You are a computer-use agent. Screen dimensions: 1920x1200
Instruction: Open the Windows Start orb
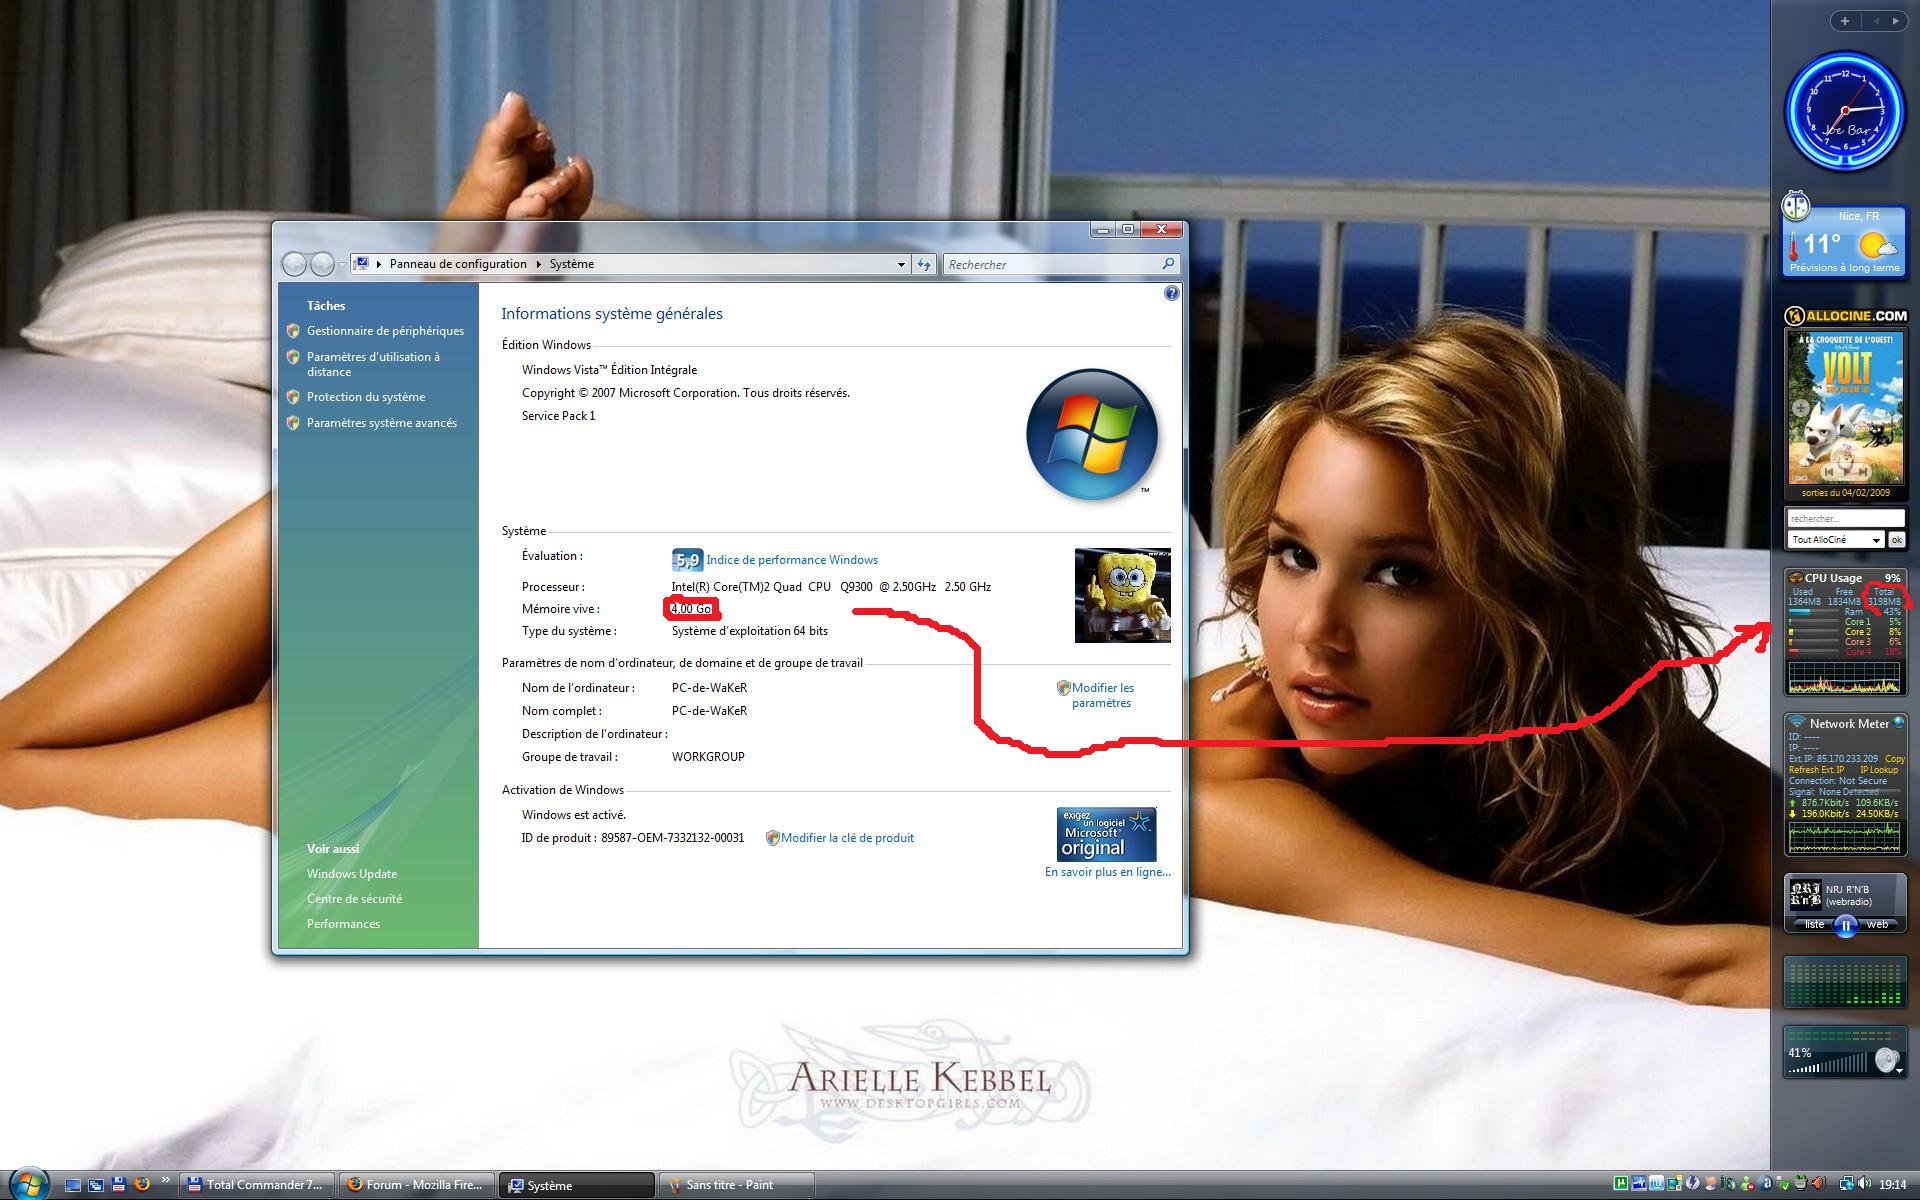point(28,1183)
